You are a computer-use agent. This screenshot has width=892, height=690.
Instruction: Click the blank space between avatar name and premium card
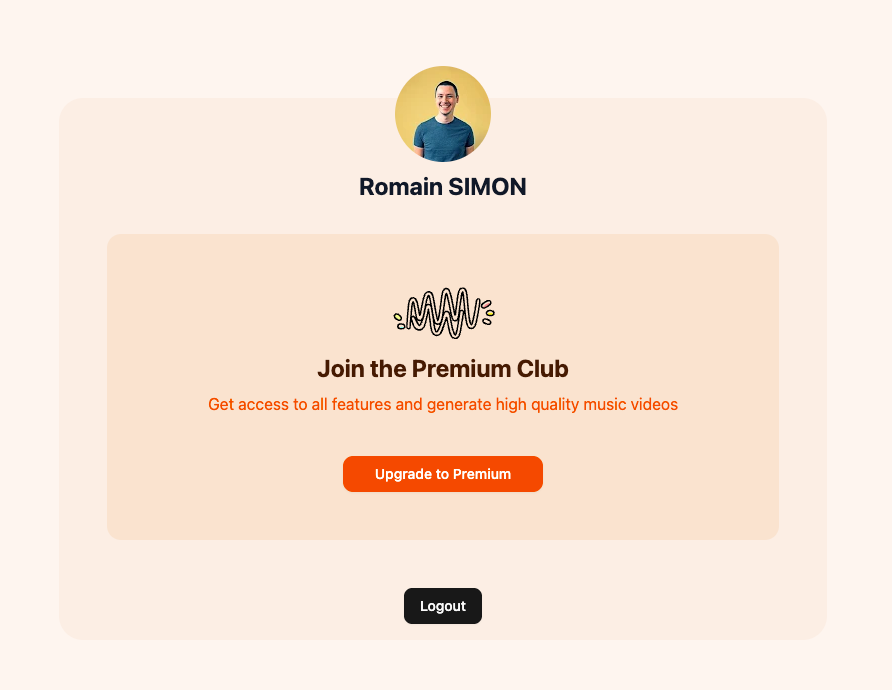click(443, 217)
